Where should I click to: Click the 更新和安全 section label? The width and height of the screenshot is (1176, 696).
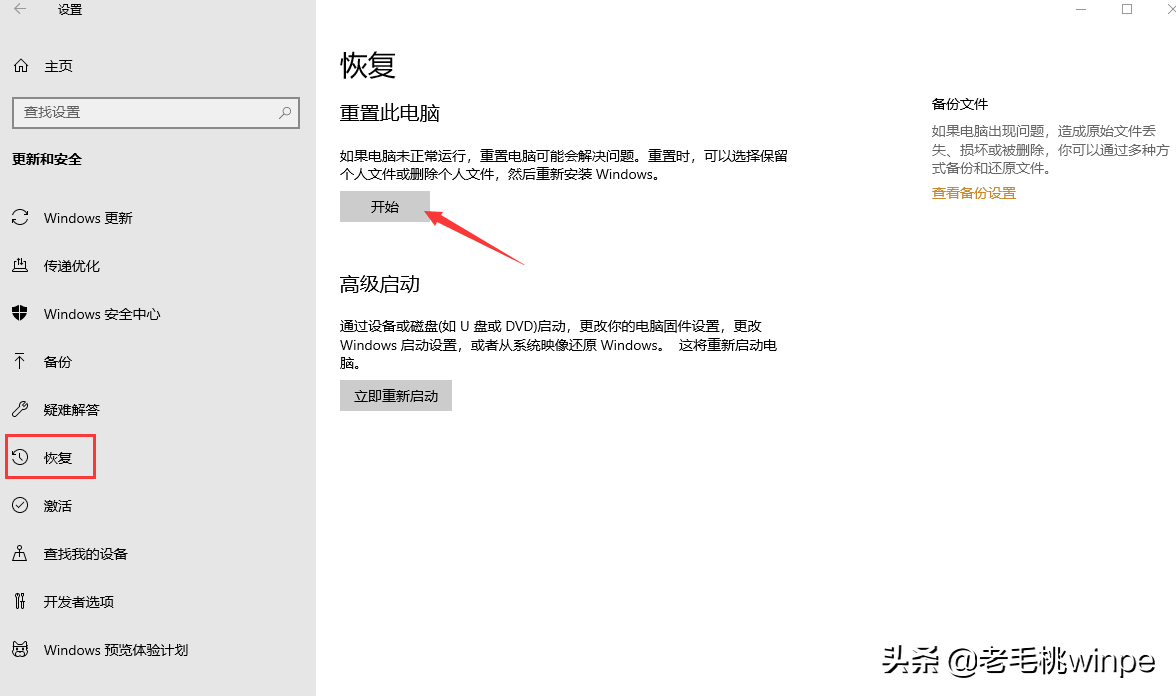[x=46, y=159]
